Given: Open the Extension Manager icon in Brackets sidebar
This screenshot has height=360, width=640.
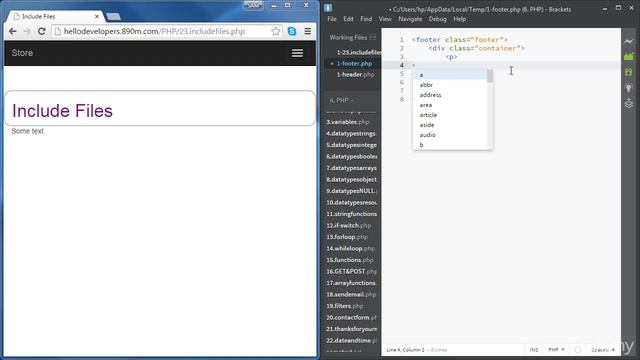Looking at the screenshot, I should click(x=629, y=57).
